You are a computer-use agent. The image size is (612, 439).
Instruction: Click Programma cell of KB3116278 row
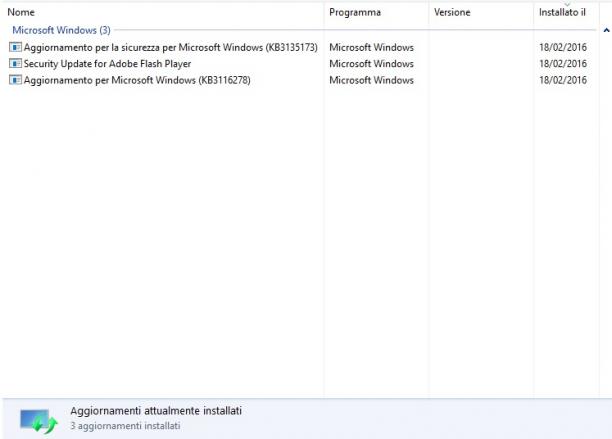click(x=371, y=80)
